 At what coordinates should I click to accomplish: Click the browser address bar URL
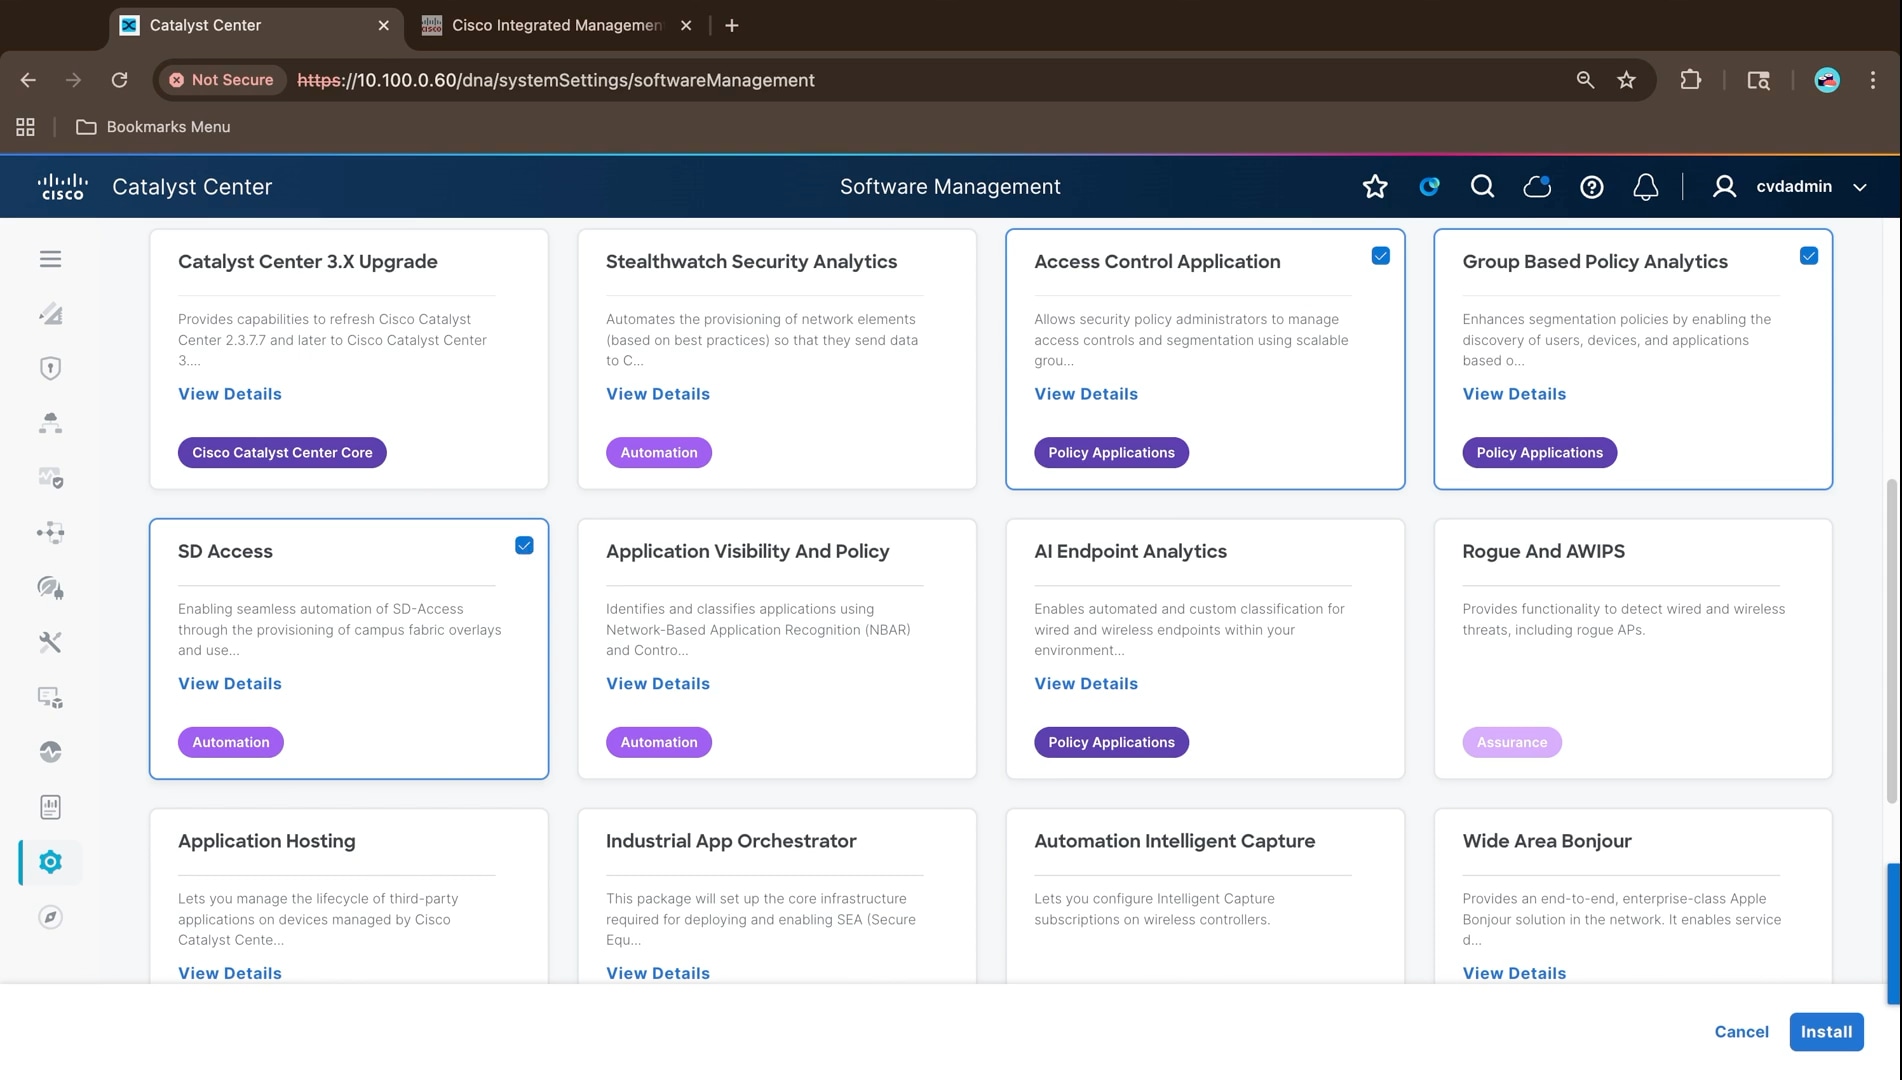pyautogui.click(x=555, y=80)
